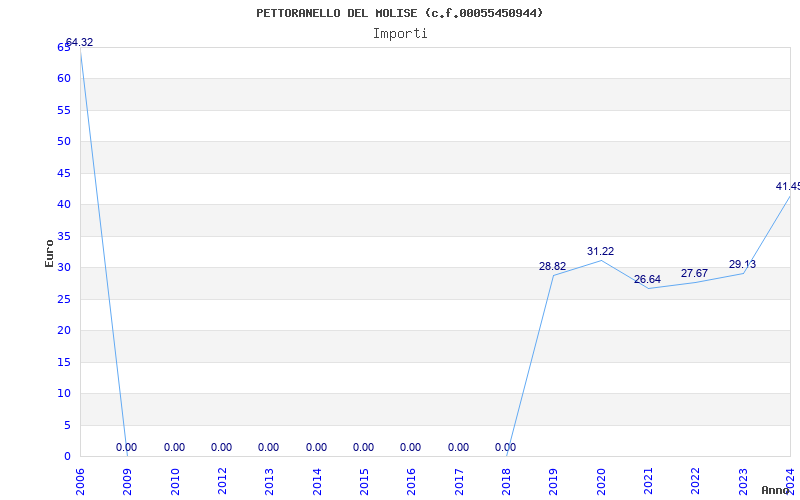Select the 0.00 value for year 2016
Image resolution: width=800 pixels, height=500 pixels.
[x=410, y=447]
